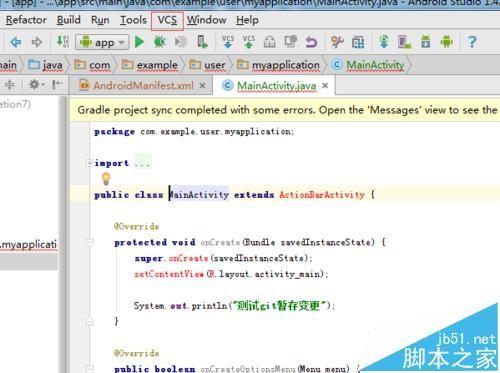Viewport: 500px width, 373px height.
Task: Open the Project Structure icon
Action: point(358,42)
